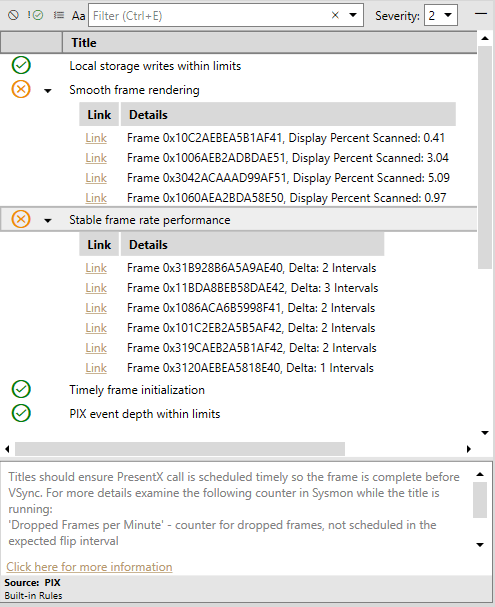Click the clear warnings circle-slash icon
This screenshot has height=607, width=495.
tap(14, 15)
